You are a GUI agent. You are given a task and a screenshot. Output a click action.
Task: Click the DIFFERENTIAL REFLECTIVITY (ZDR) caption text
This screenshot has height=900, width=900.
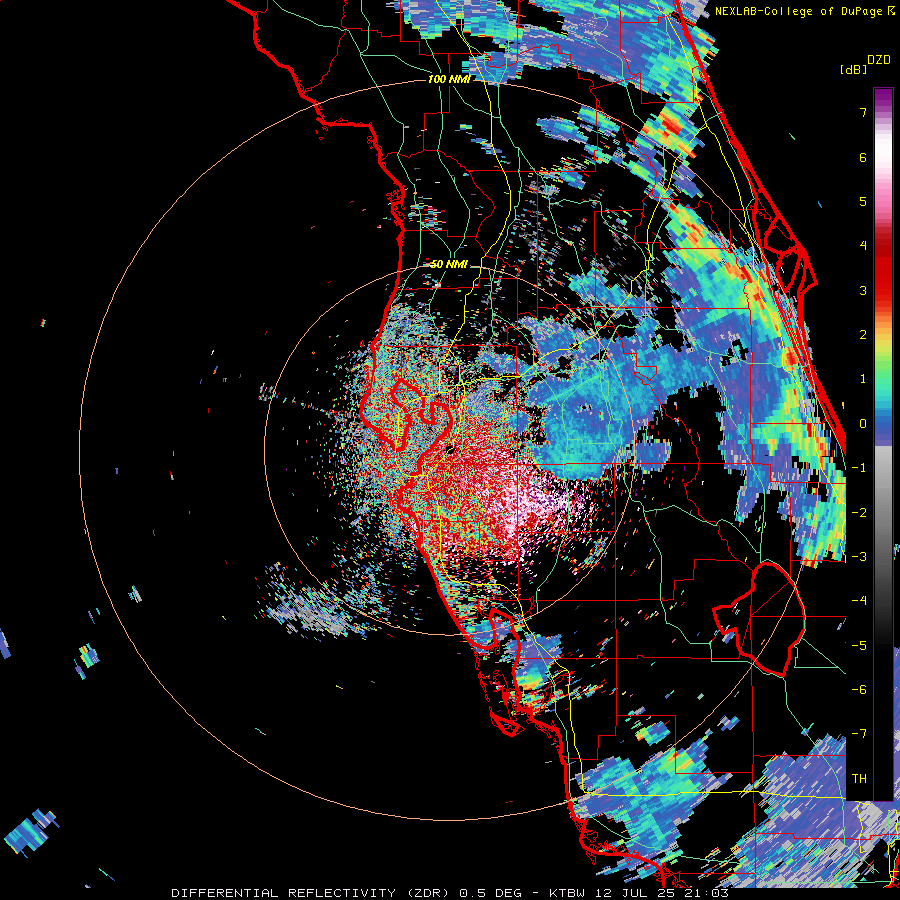[311, 893]
